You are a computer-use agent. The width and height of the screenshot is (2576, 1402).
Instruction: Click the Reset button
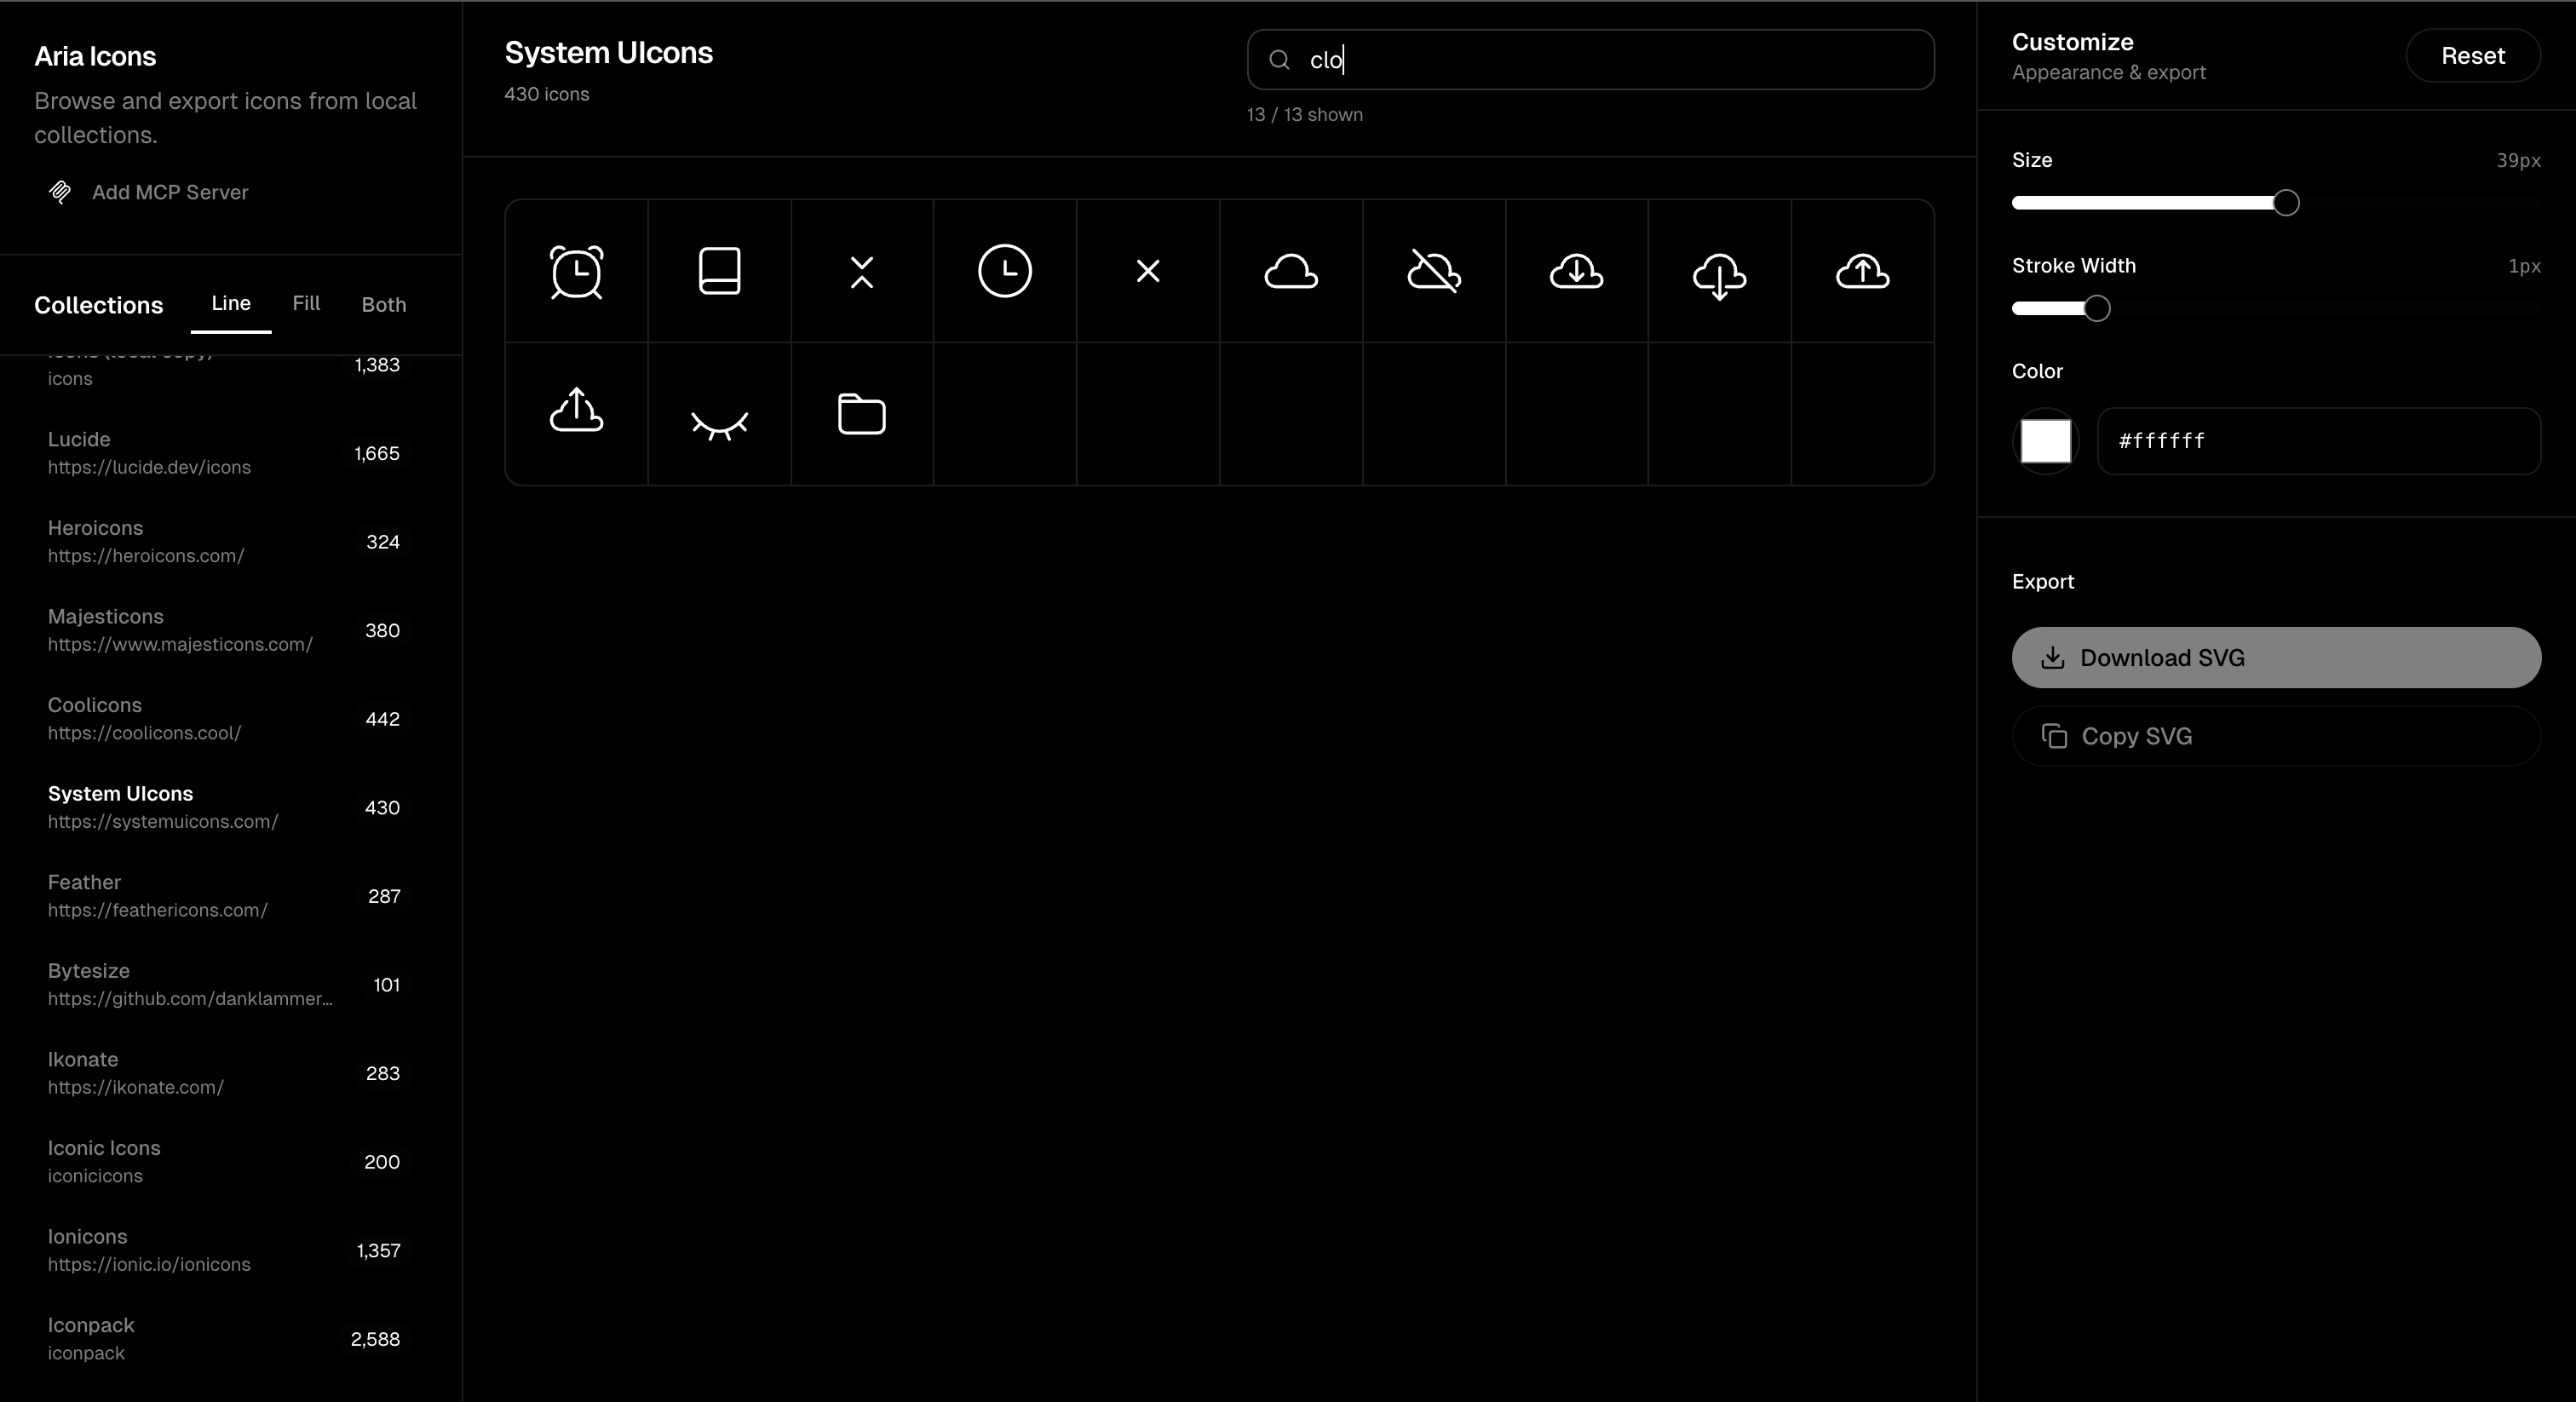[x=2472, y=56]
